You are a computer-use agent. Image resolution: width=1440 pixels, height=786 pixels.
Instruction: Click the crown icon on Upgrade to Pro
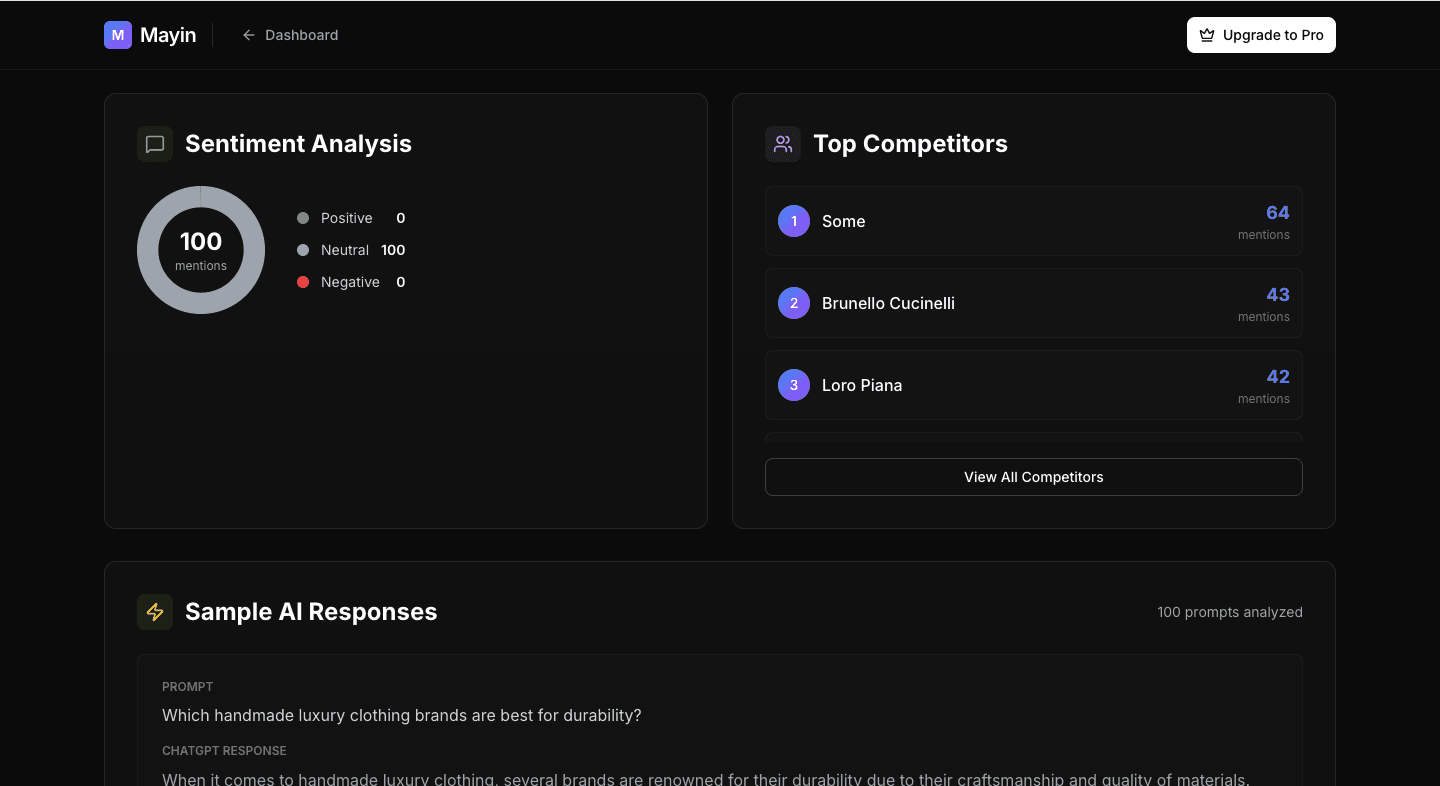tap(1208, 34)
